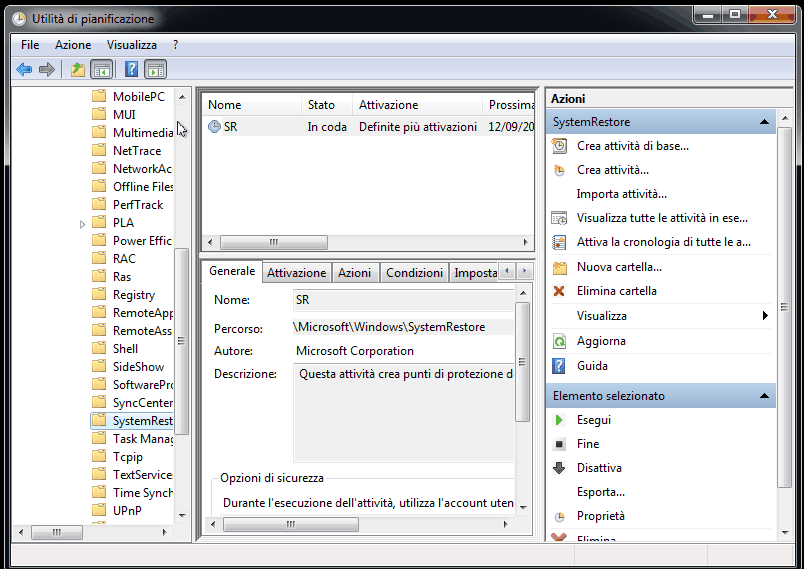Click the Elimina cartella red X icon
804x569 pixels.
click(x=559, y=291)
